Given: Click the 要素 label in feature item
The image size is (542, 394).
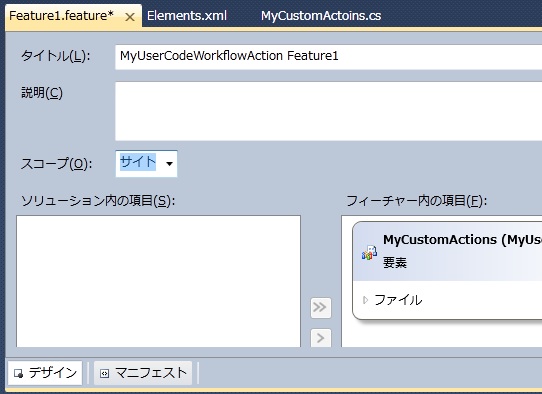Looking at the screenshot, I should coord(395,263).
